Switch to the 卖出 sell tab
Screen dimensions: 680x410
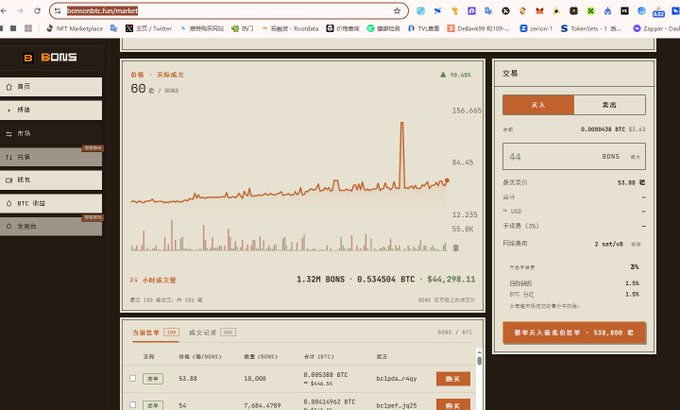point(609,105)
